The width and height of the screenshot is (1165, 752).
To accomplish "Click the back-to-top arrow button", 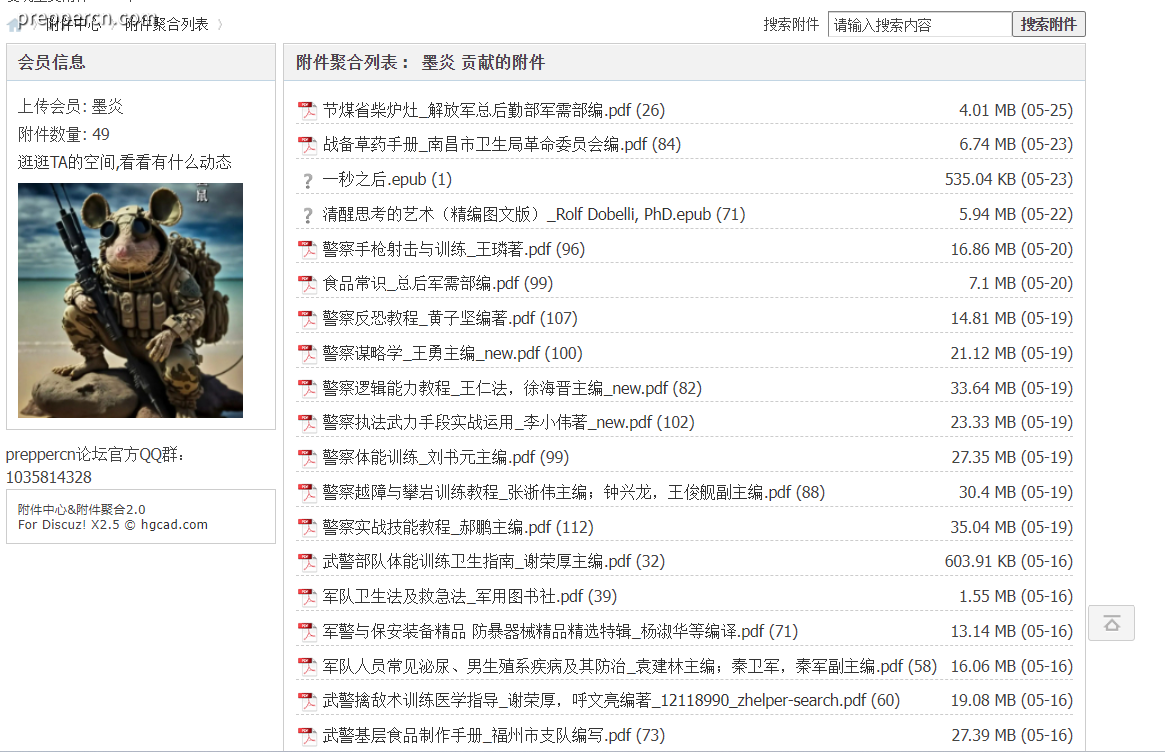I will click(1112, 623).
